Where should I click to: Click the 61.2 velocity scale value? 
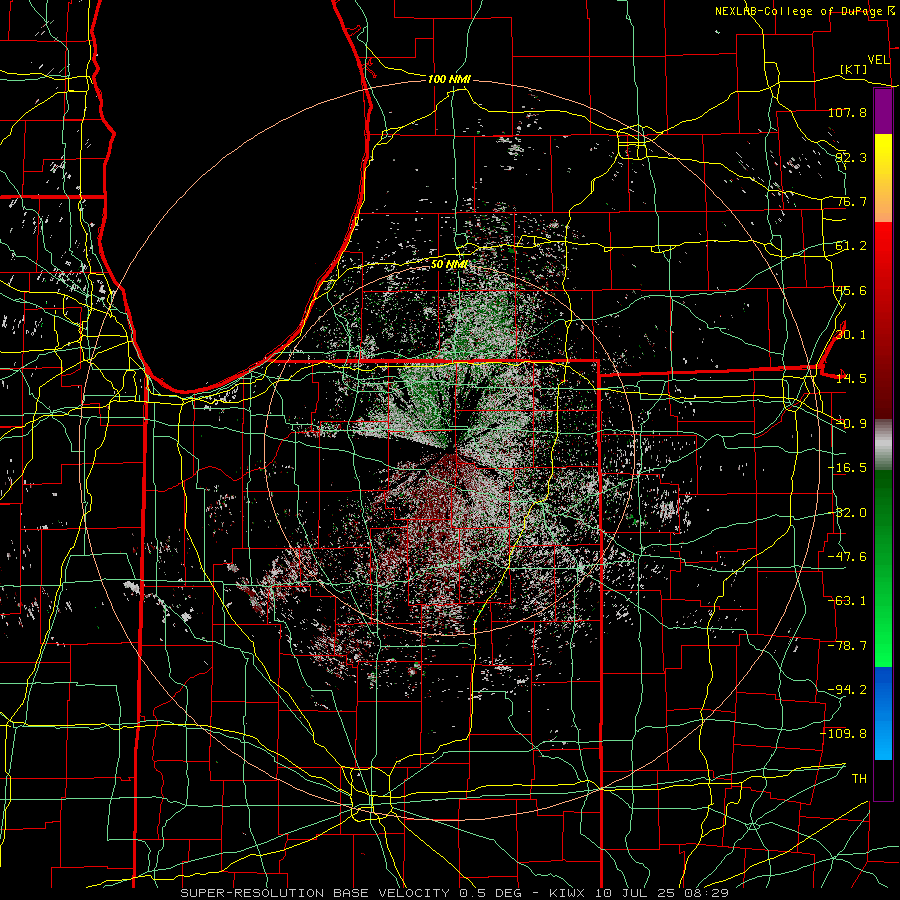tap(851, 246)
